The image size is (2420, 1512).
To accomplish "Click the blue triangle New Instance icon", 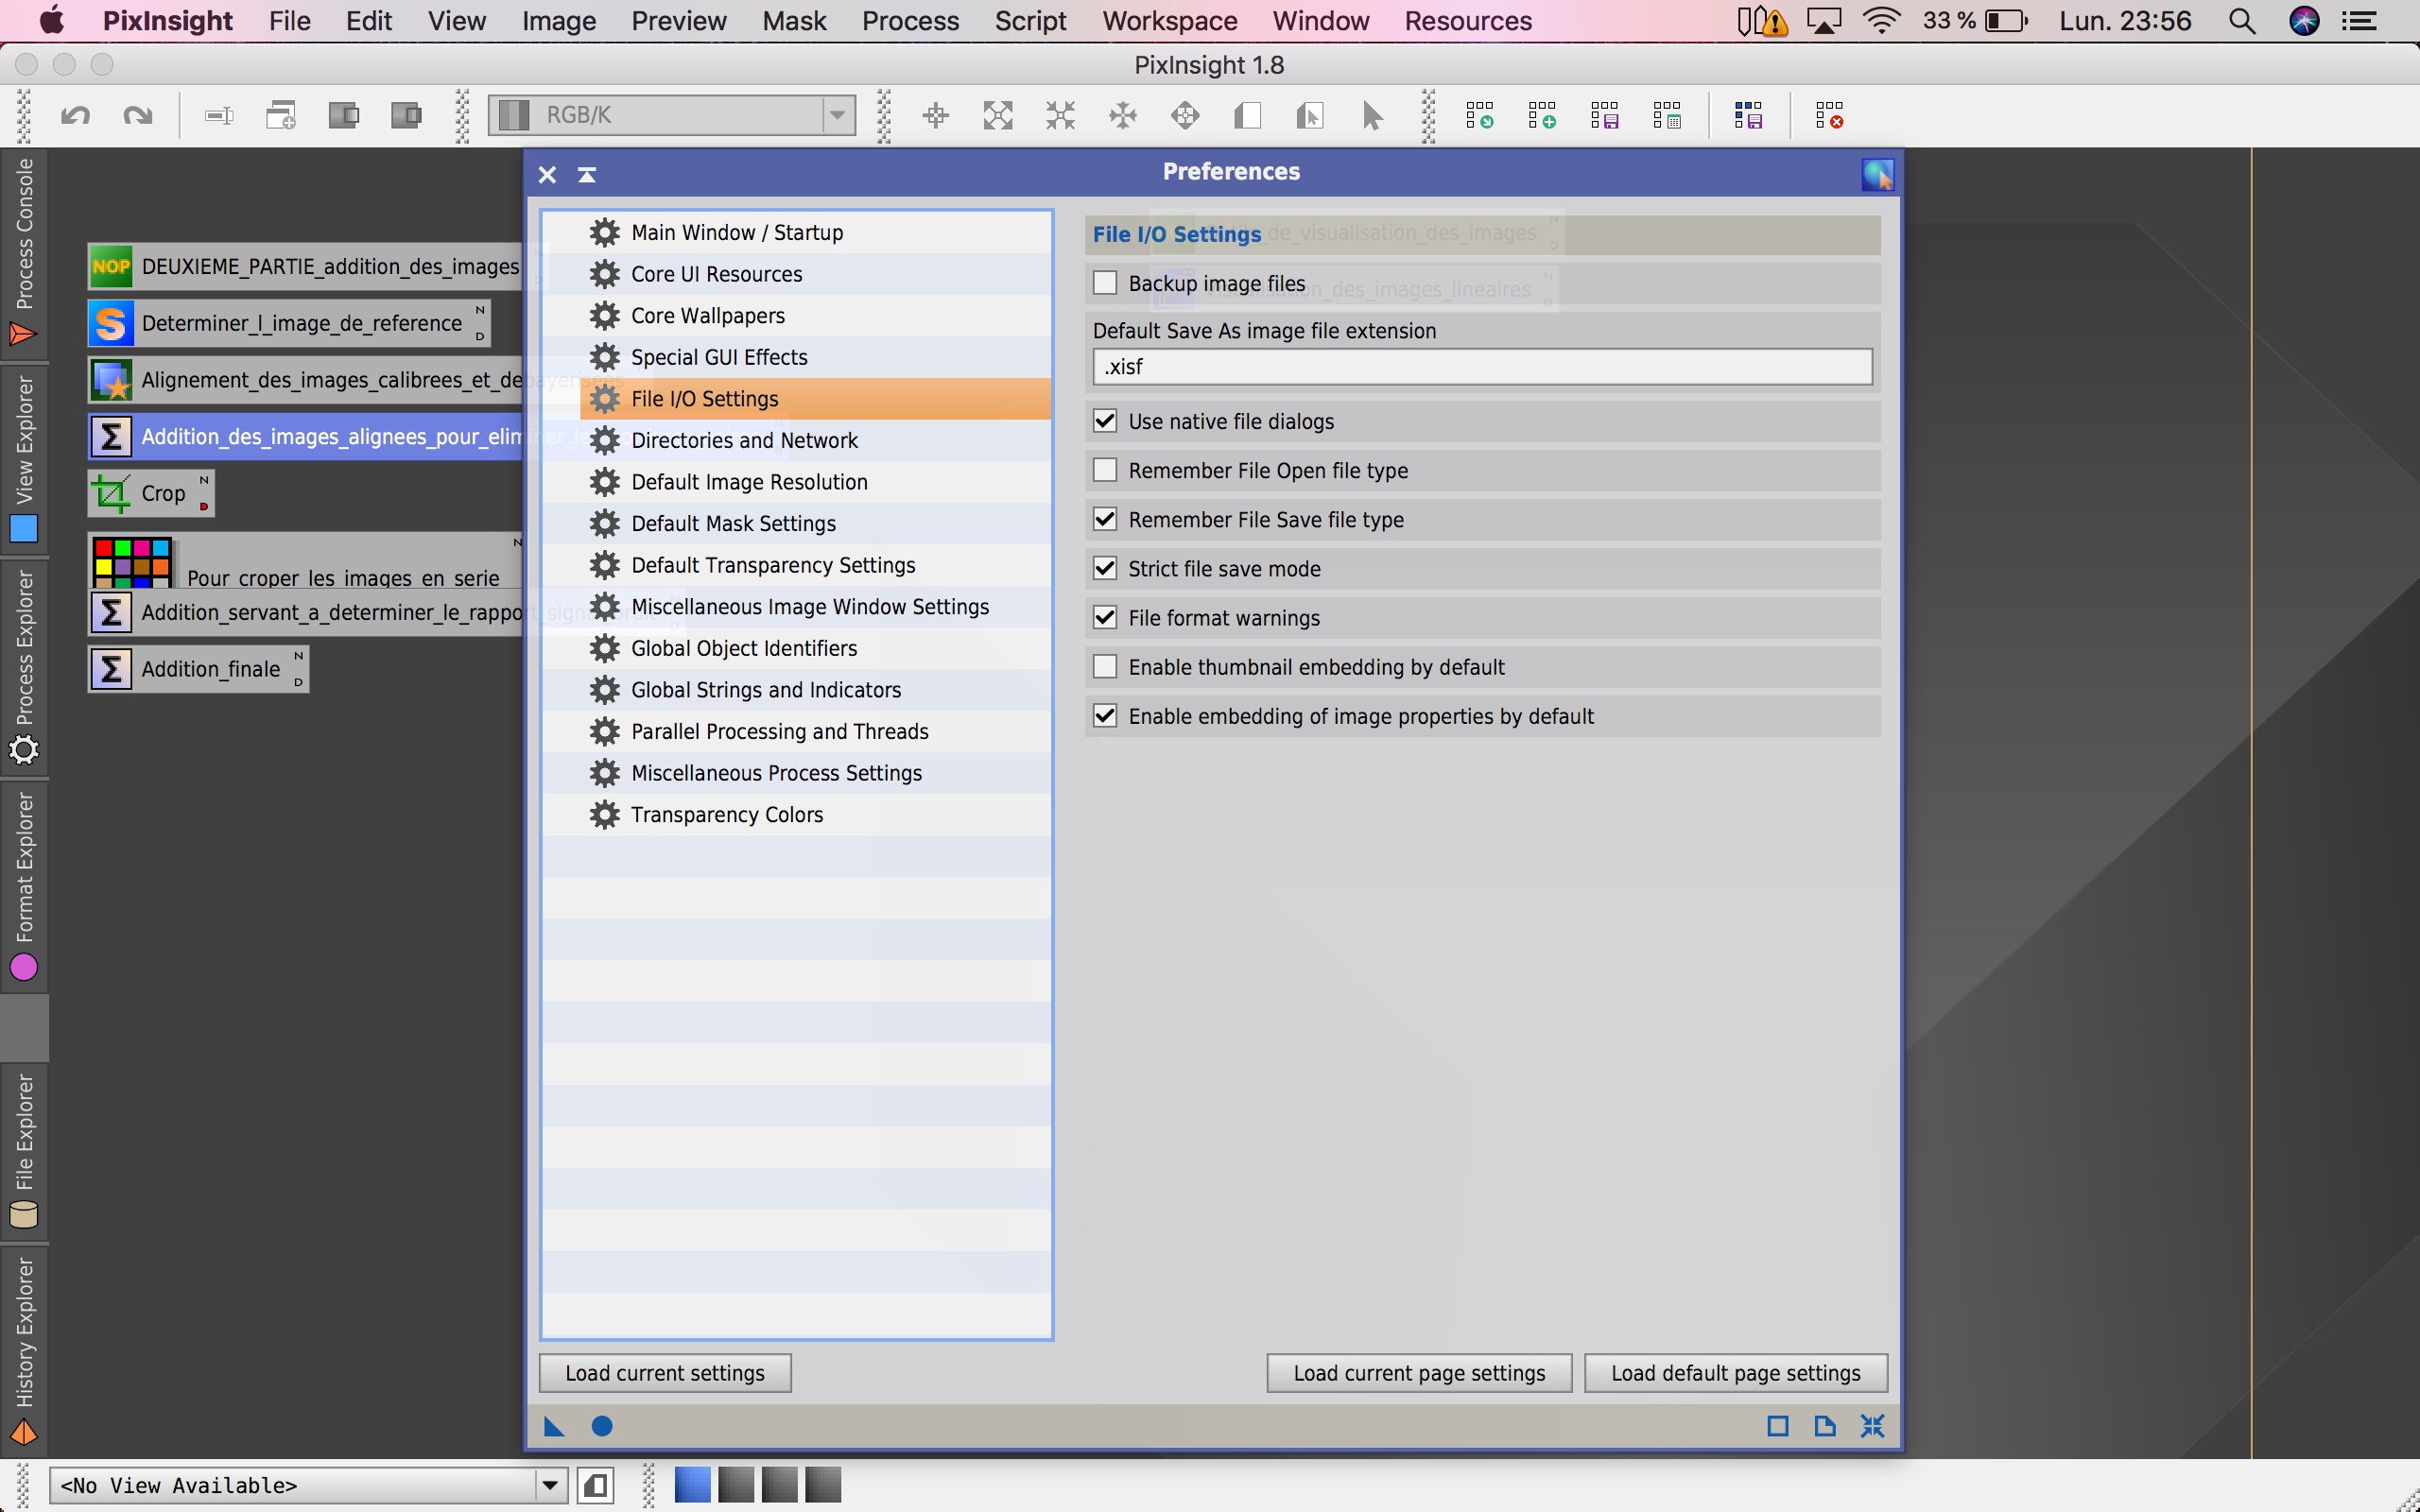I will tap(554, 1426).
